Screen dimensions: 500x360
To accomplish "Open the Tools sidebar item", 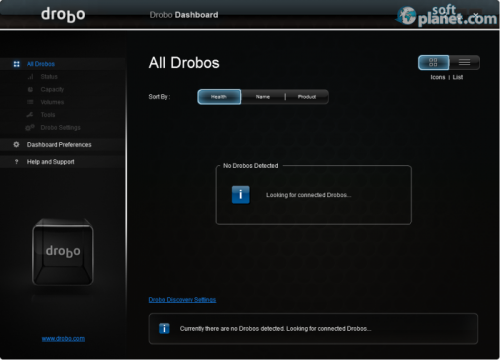I will click(48, 115).
